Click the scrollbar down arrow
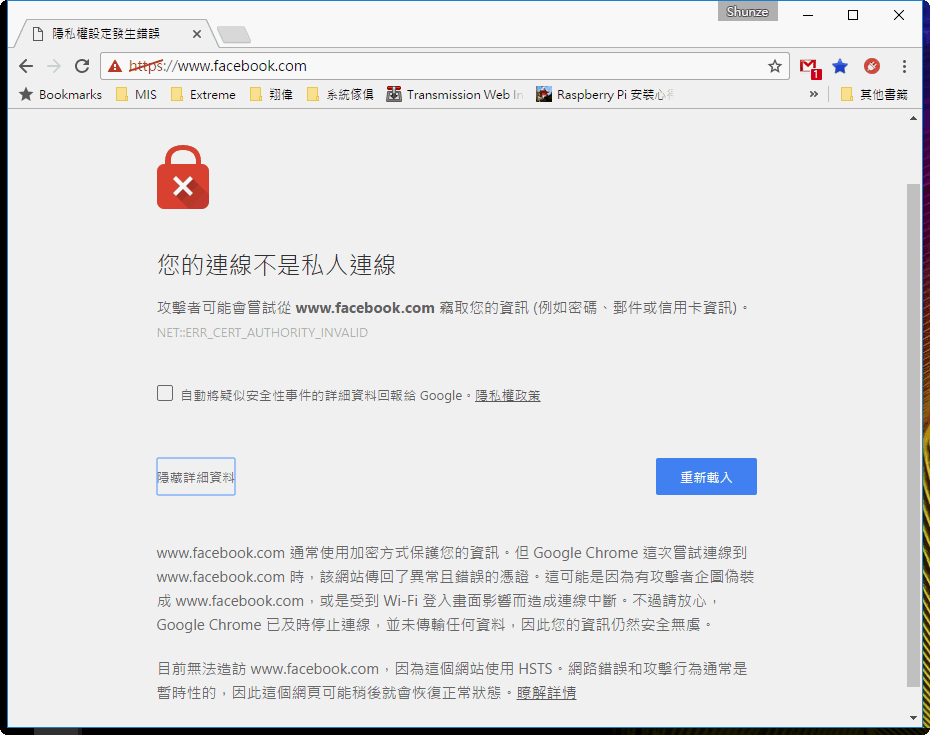Image resolution: width=930 pixels, height=735 pixels. tap(913, 718)
